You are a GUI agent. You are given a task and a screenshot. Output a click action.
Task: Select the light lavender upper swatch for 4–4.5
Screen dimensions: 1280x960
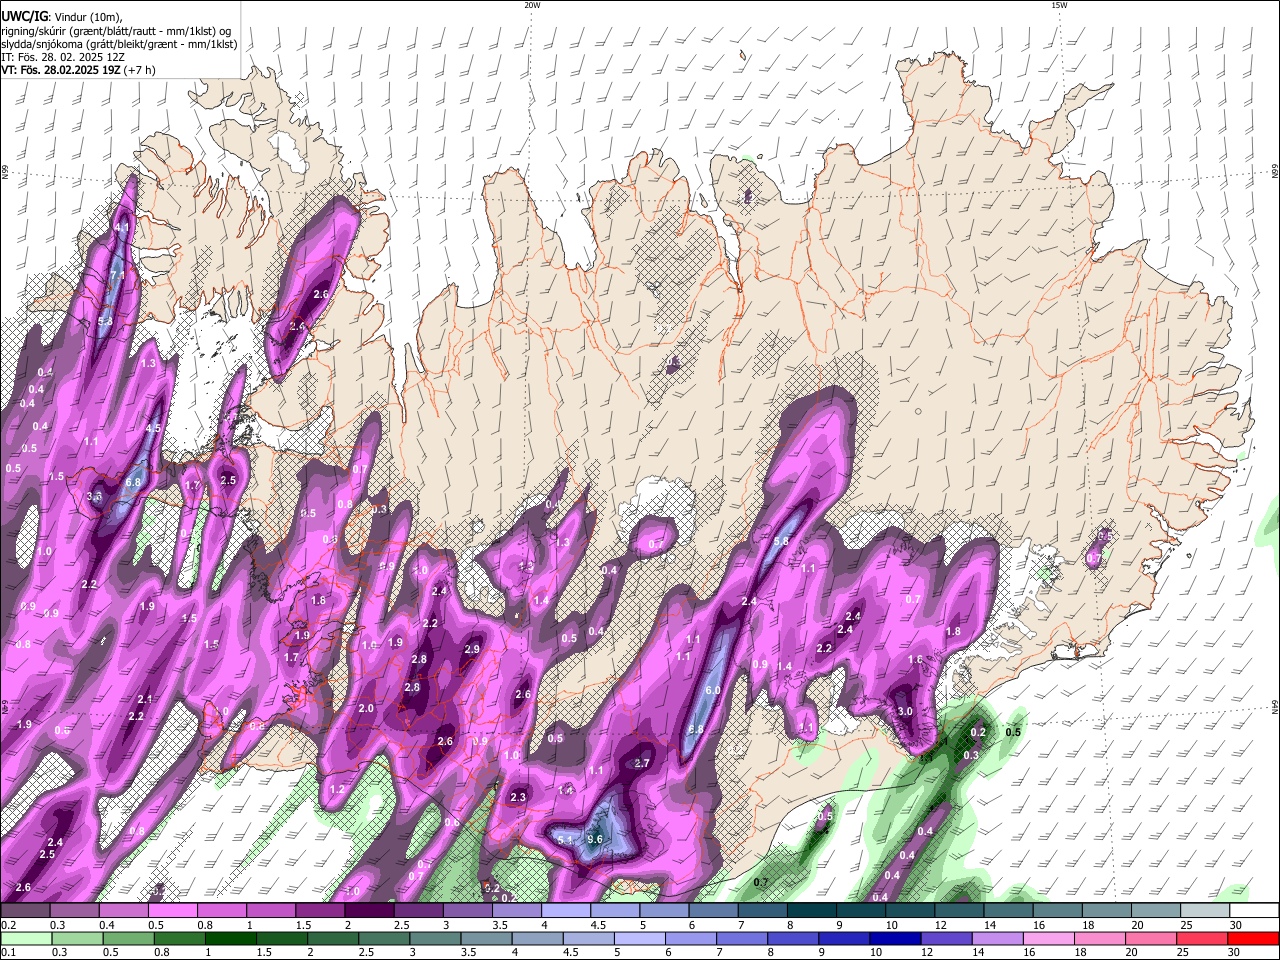point(566,911)
